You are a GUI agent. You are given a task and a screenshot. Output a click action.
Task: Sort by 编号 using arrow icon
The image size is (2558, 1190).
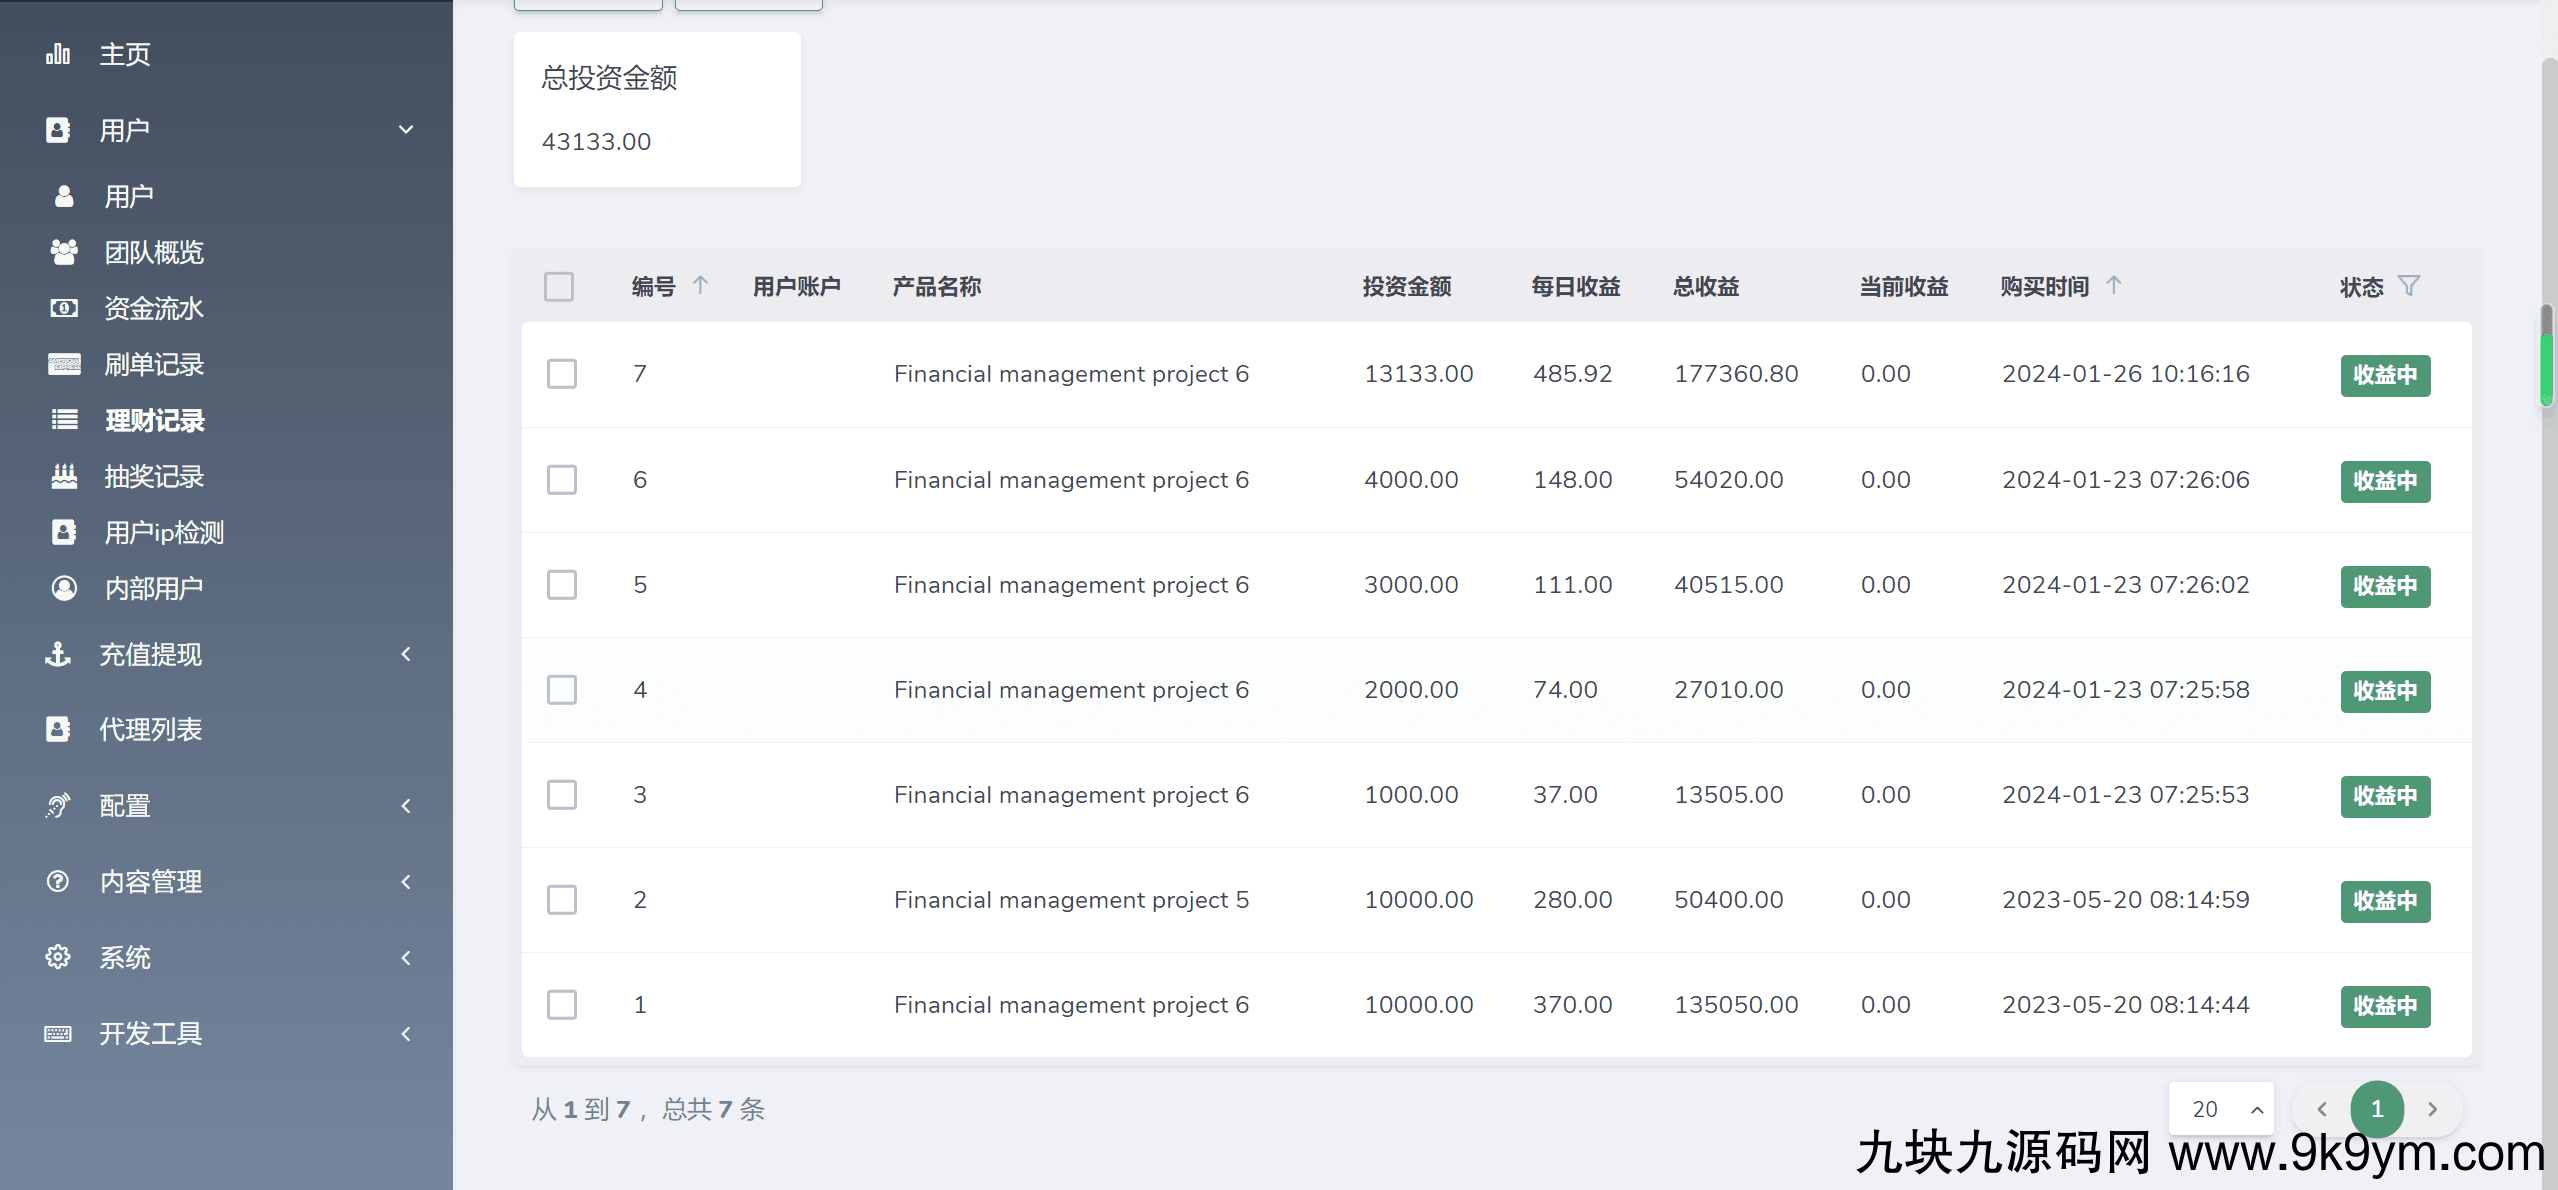701,286
